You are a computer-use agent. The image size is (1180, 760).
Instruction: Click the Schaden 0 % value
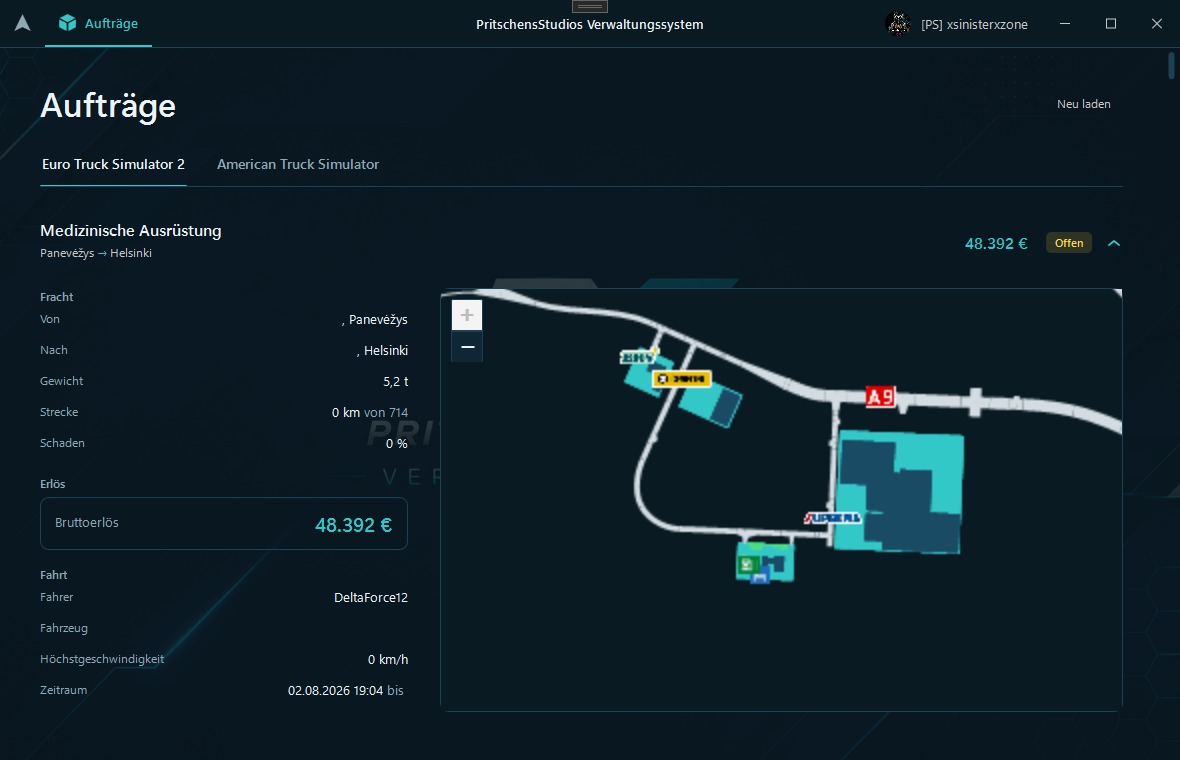(x=397, y=443)
